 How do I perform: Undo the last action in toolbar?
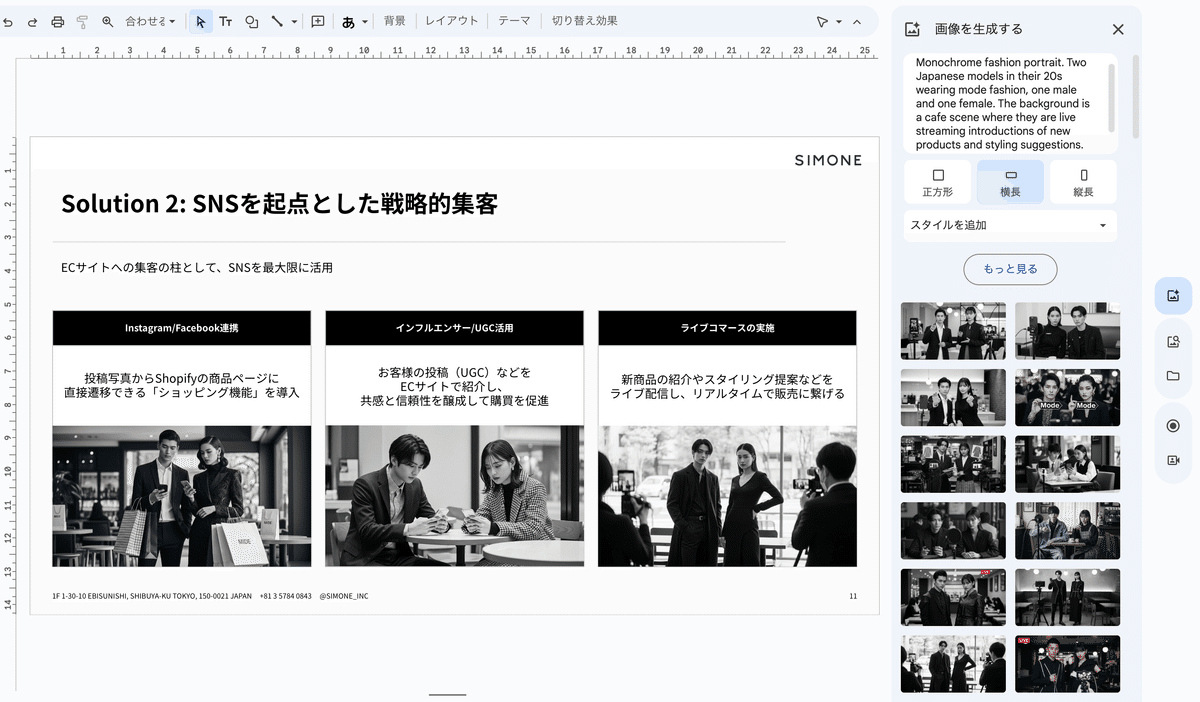(x=8, y=21)
